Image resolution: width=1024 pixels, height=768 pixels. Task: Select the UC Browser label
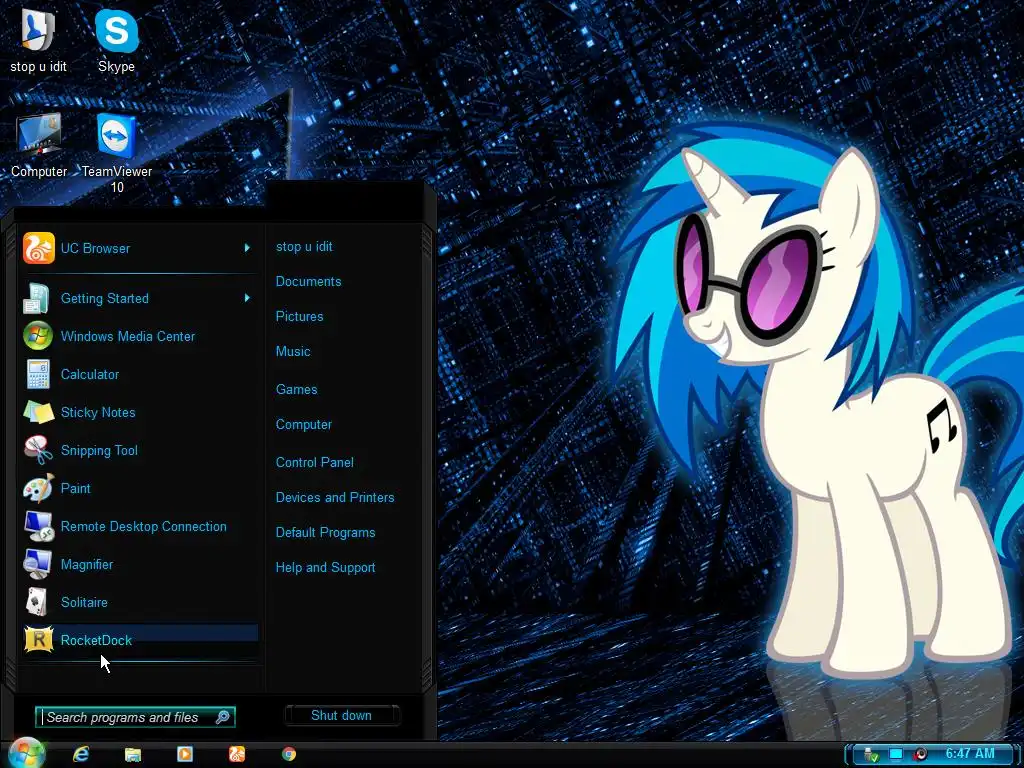pos(95,248)
